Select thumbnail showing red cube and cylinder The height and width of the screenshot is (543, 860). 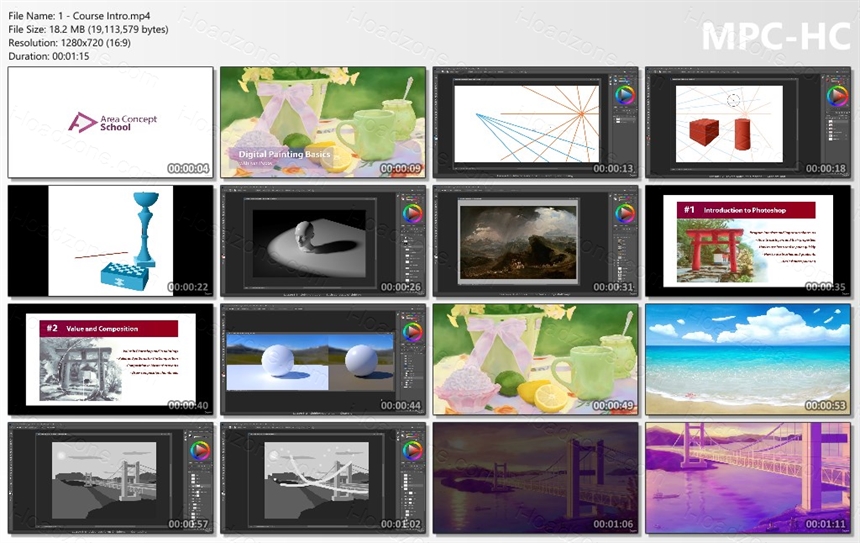coord(748,122)
